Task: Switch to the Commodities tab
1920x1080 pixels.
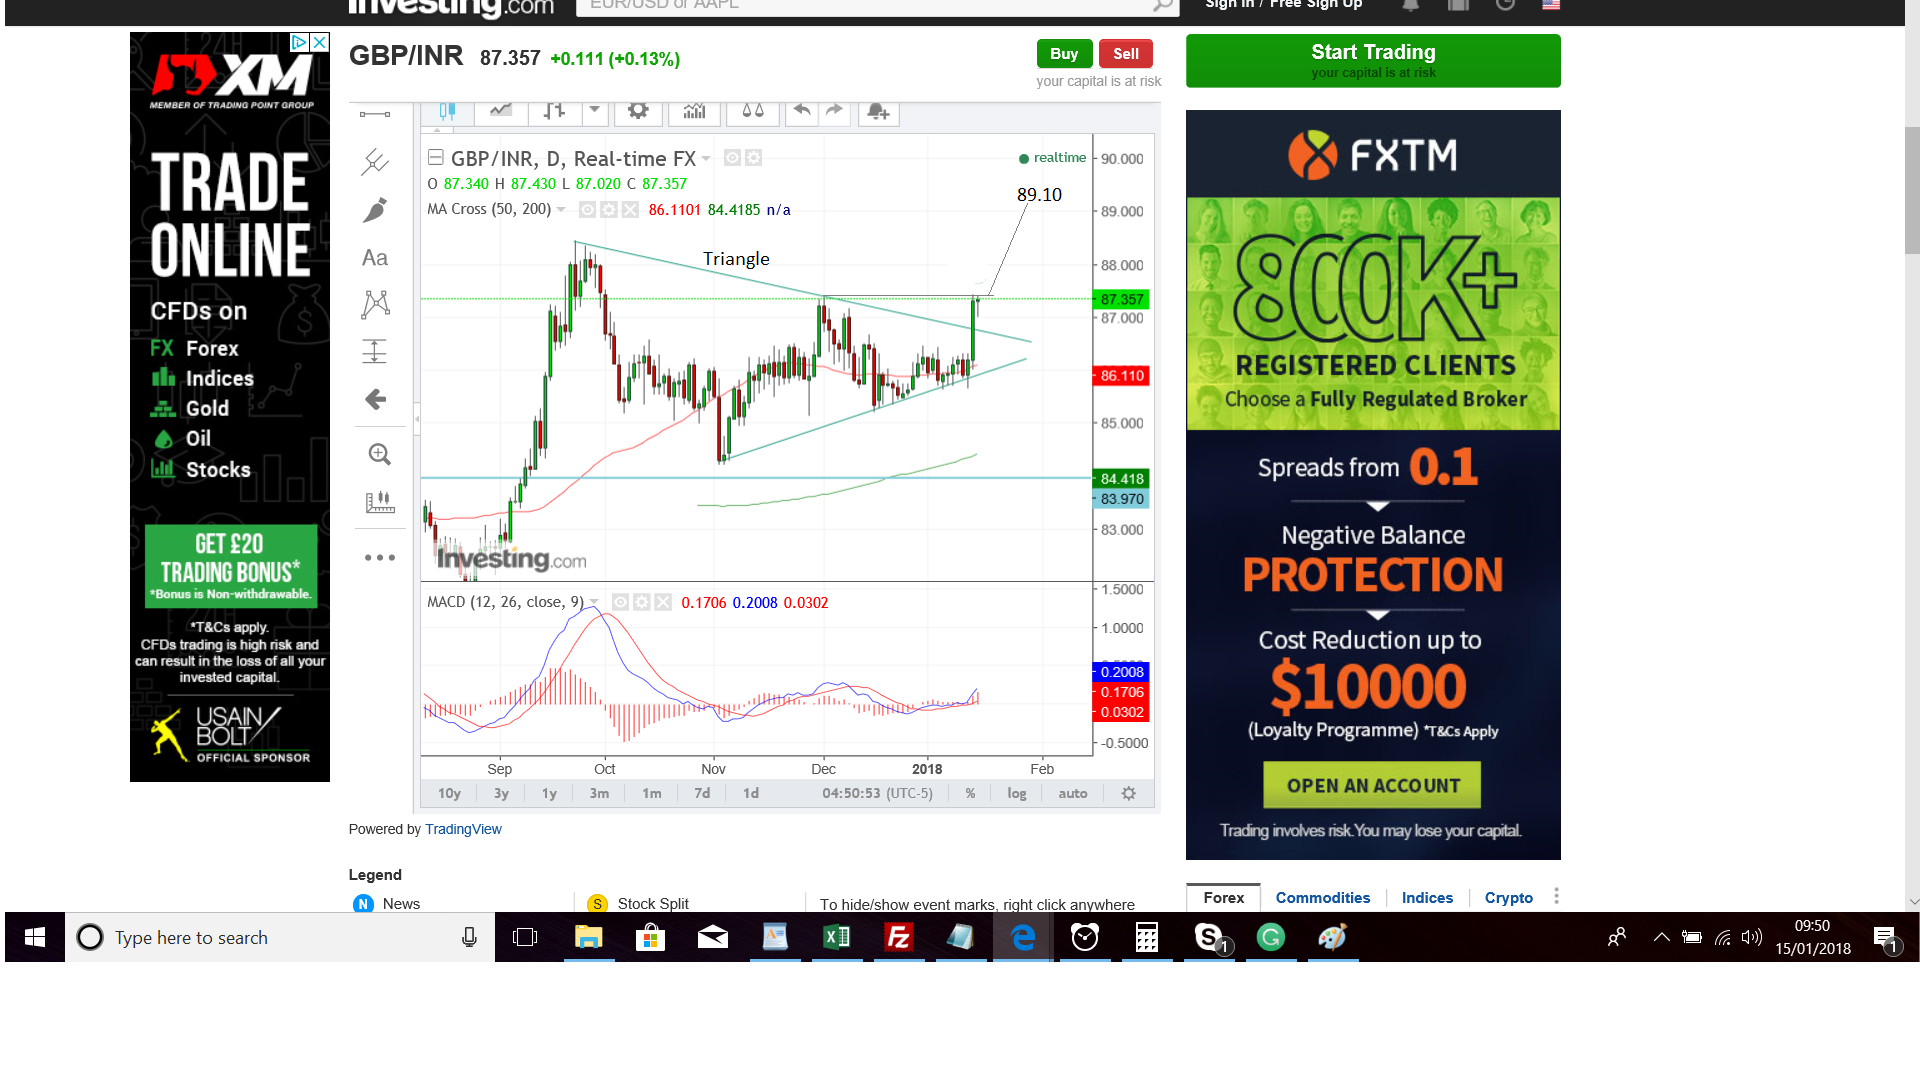Action: (x=1322, y=898)
